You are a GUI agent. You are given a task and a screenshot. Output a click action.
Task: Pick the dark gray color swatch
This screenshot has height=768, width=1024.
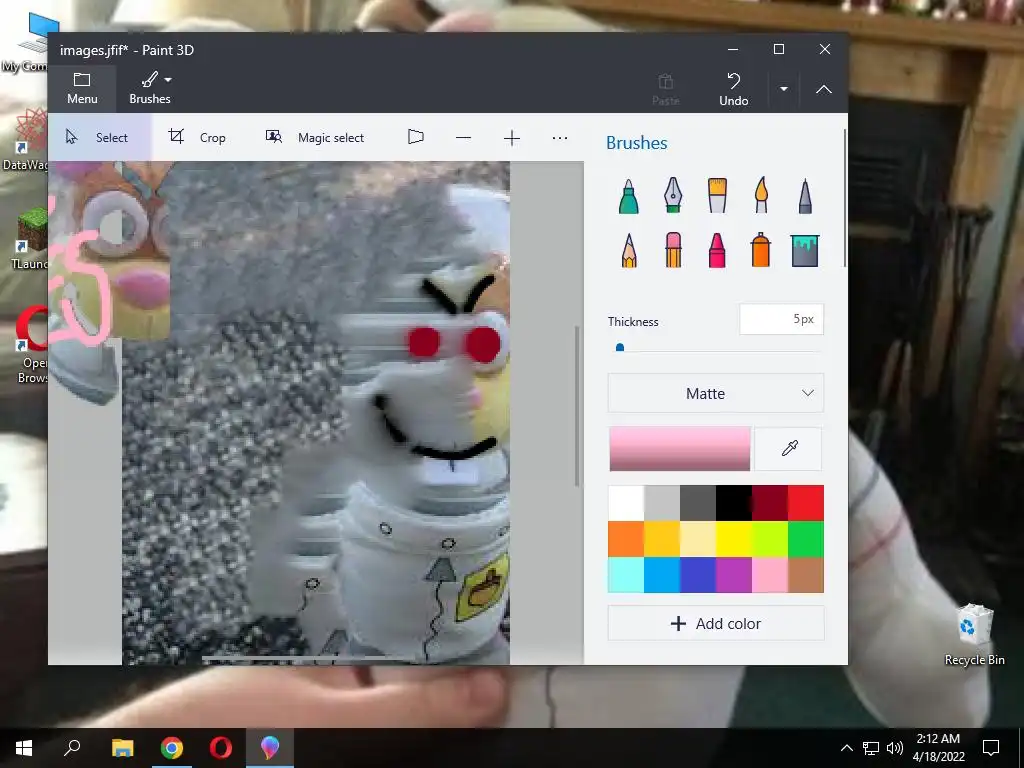(x=697, y=503)
